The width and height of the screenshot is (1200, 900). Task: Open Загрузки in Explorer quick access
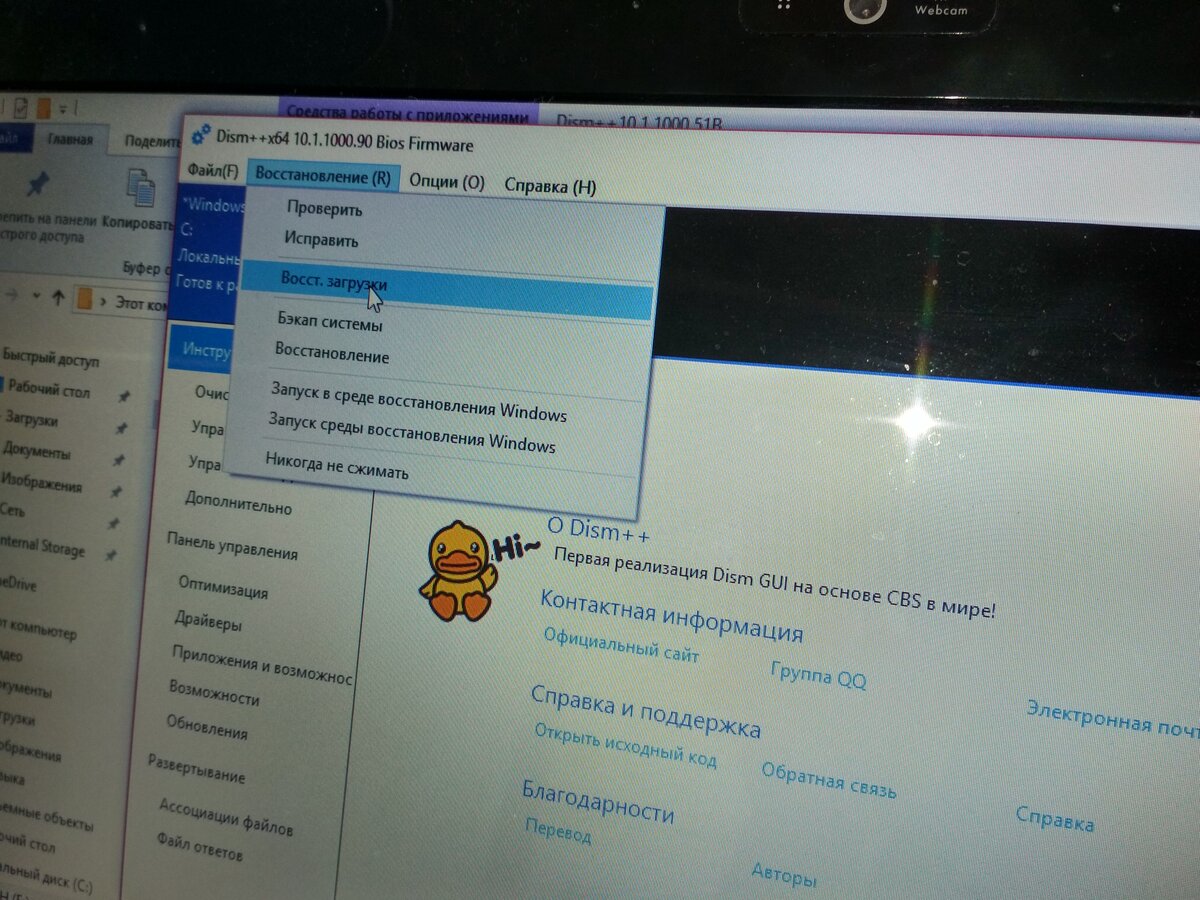coord(30,419)
